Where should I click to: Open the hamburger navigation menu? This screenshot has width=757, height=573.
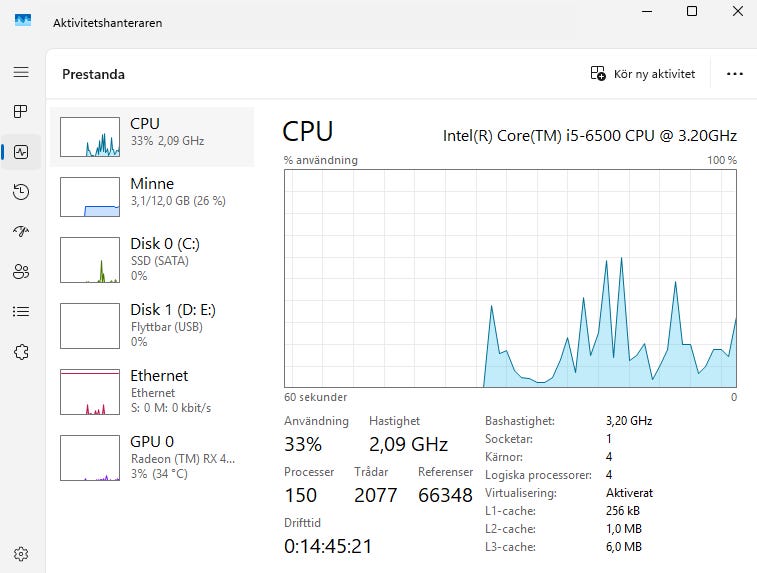(x=21, y=72)
